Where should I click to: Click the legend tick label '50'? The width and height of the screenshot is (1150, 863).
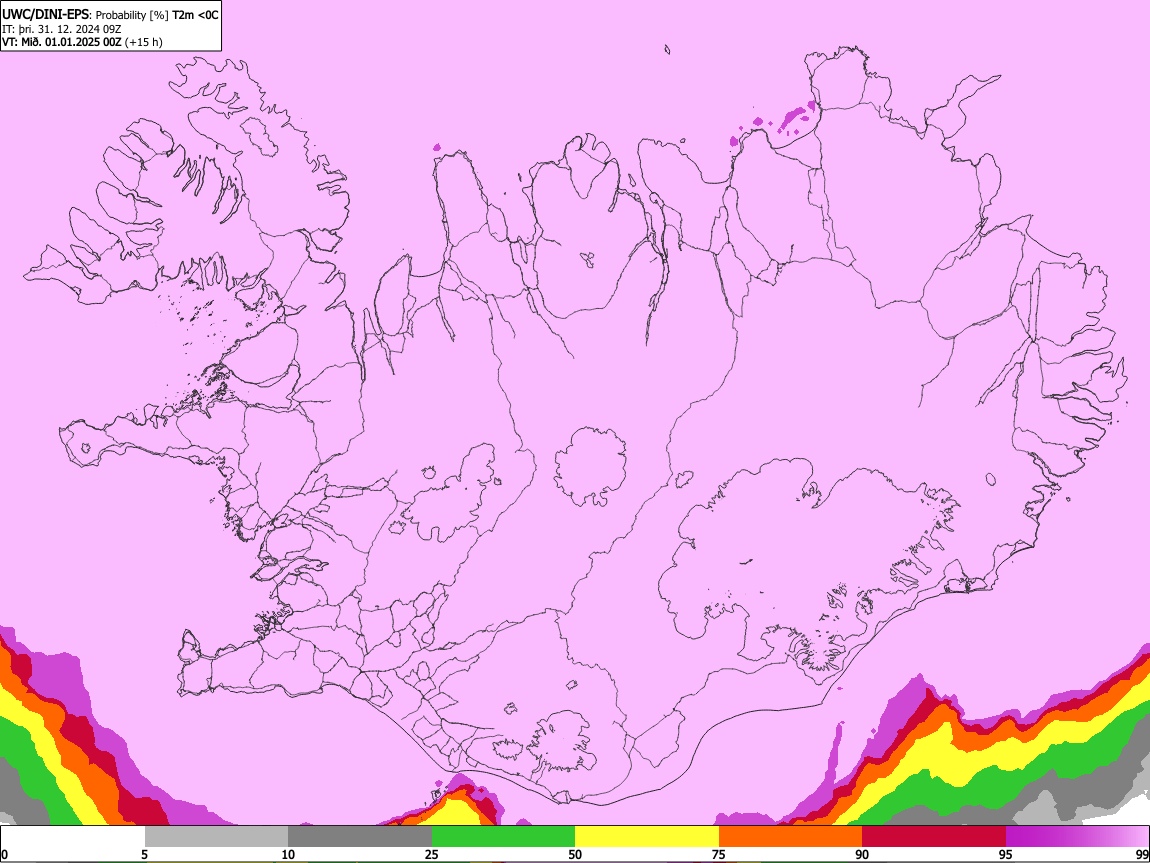(x=575, y=854)
